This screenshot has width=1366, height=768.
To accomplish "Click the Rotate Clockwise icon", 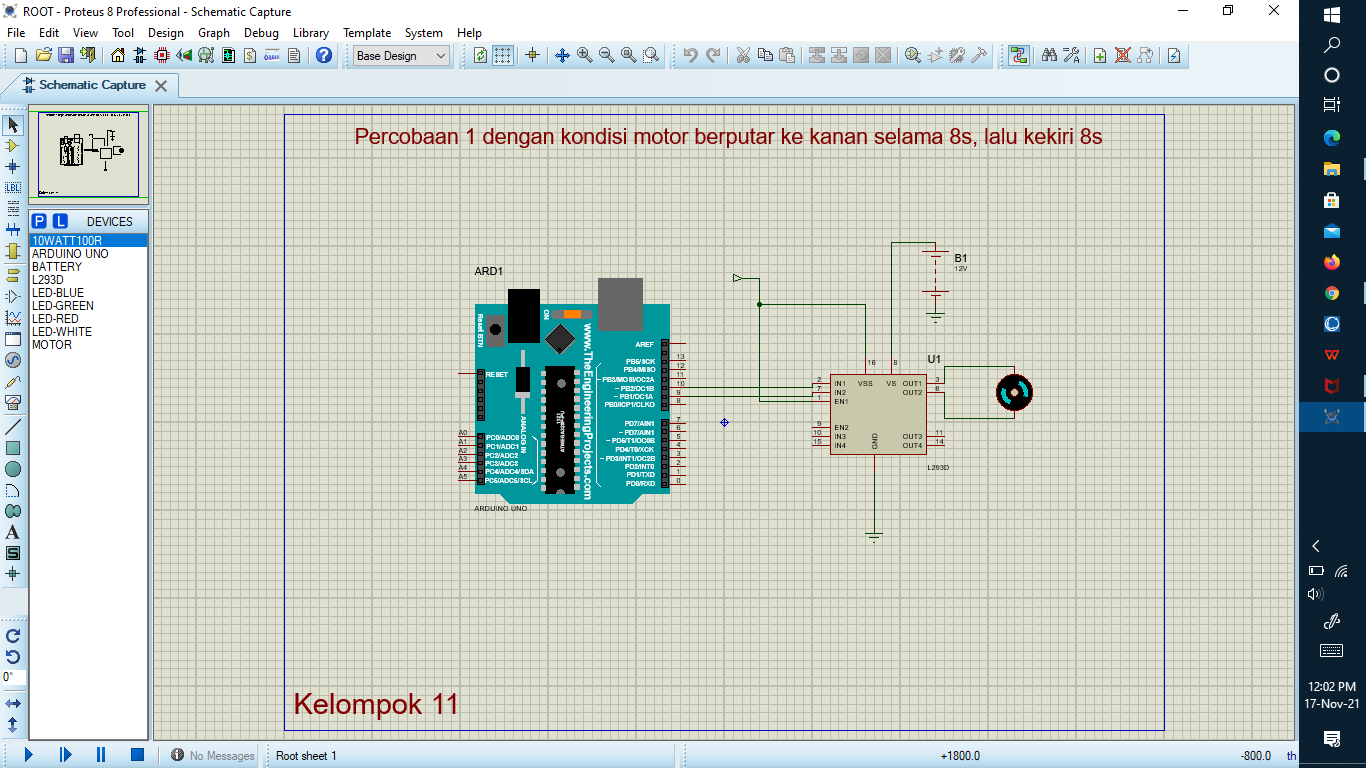I will click(13, 635).
